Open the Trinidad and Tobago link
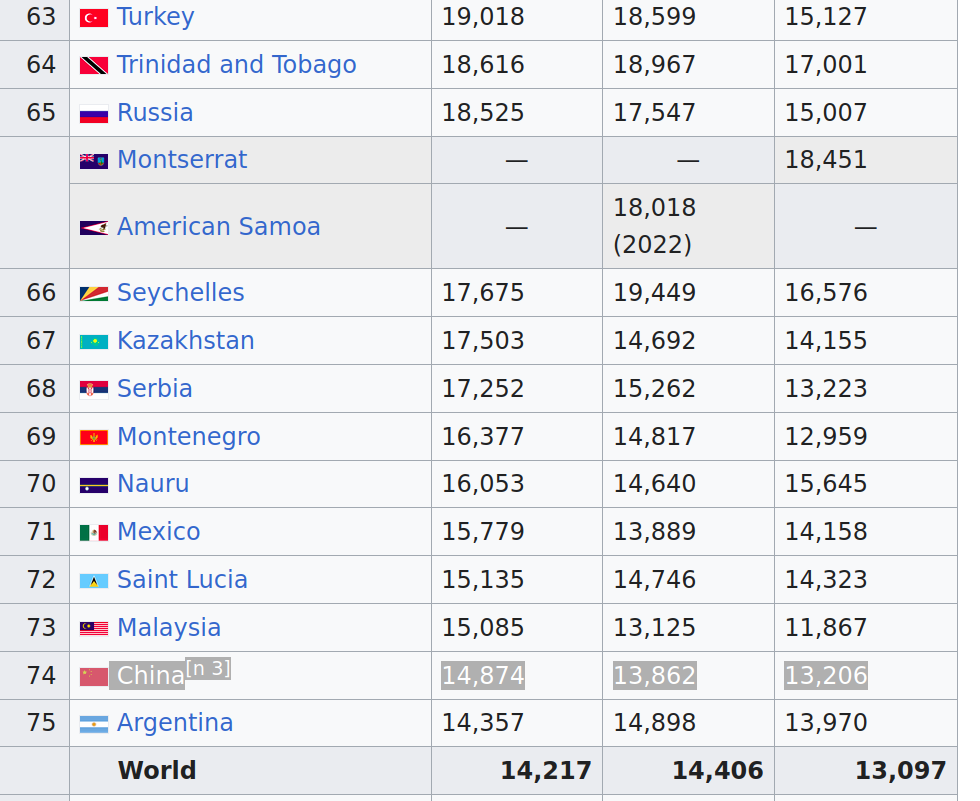This screenshot has height=801, width=980. 237,64
